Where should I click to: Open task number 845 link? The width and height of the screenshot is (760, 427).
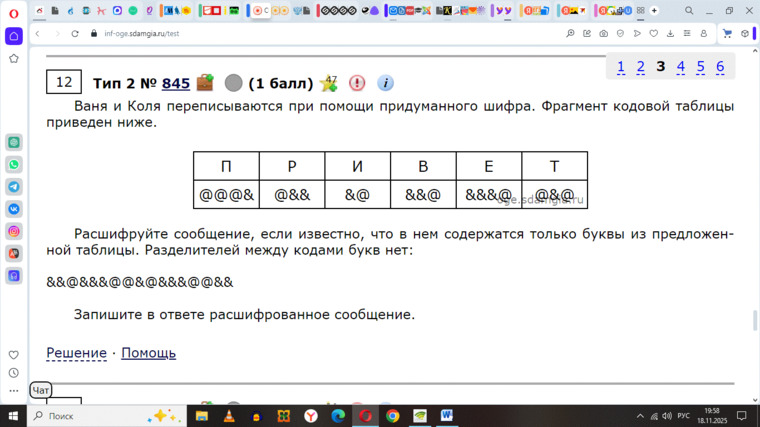pyautogui.click(x=175, y=83)
